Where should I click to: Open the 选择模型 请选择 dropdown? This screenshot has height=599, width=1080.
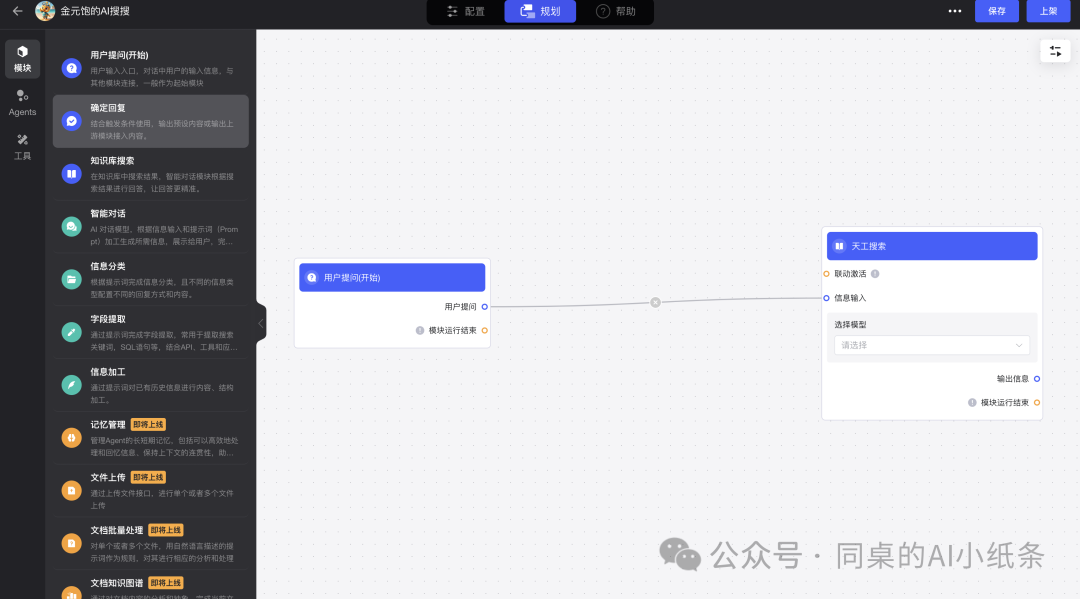point(932,345)
